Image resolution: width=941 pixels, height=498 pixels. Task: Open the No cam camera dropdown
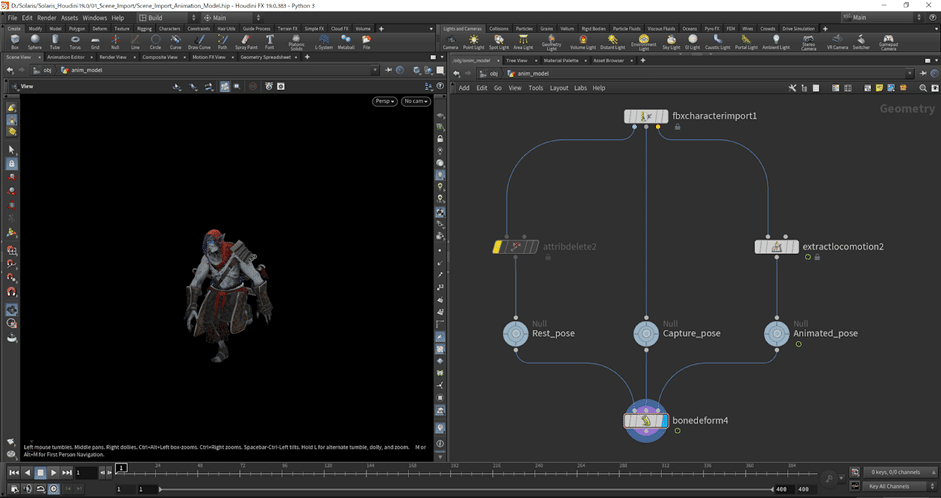(414, 101)
